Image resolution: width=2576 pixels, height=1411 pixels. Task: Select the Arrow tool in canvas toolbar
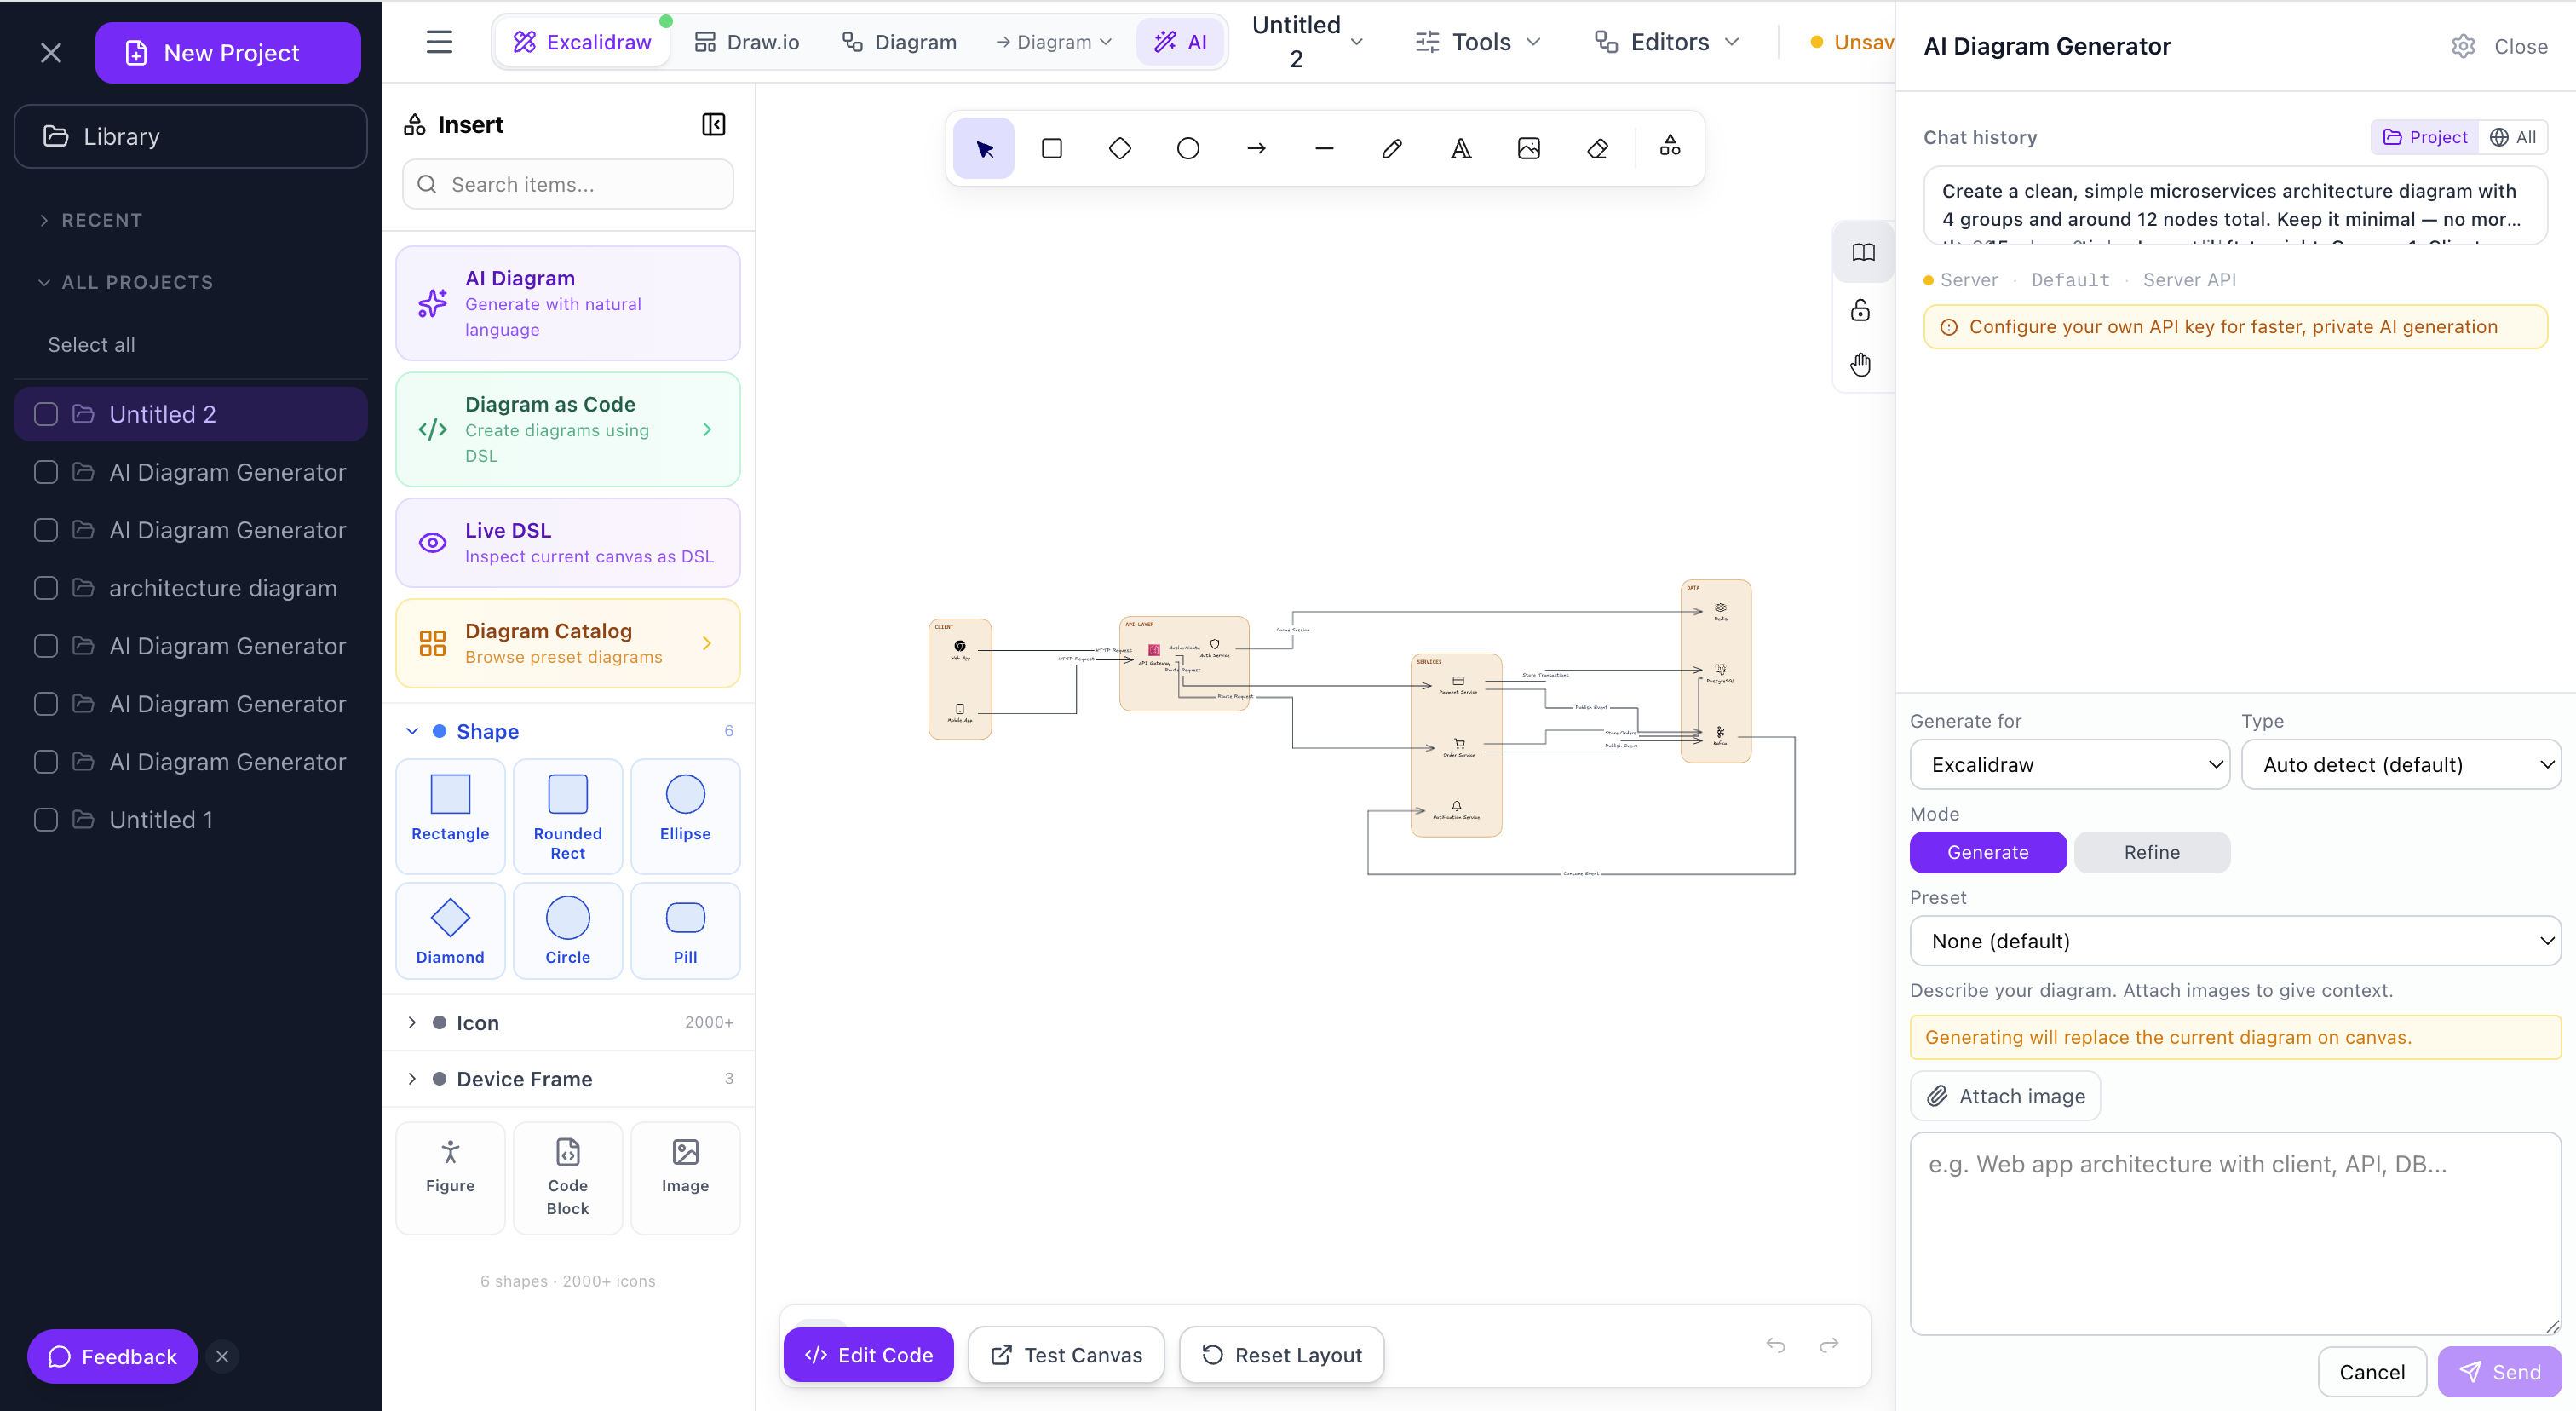1256,149
